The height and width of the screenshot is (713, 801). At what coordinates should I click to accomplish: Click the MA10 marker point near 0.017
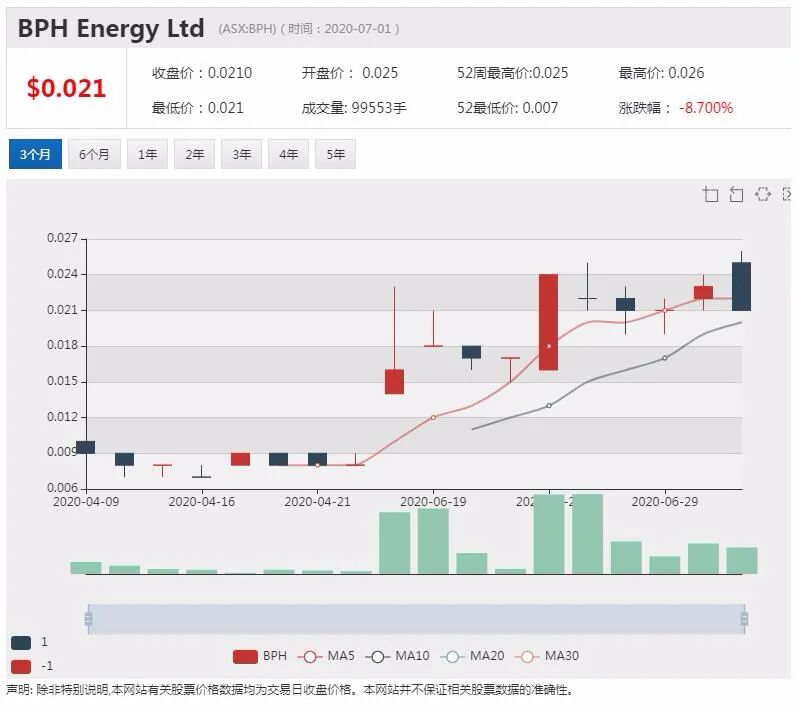[x=665, y=358]
